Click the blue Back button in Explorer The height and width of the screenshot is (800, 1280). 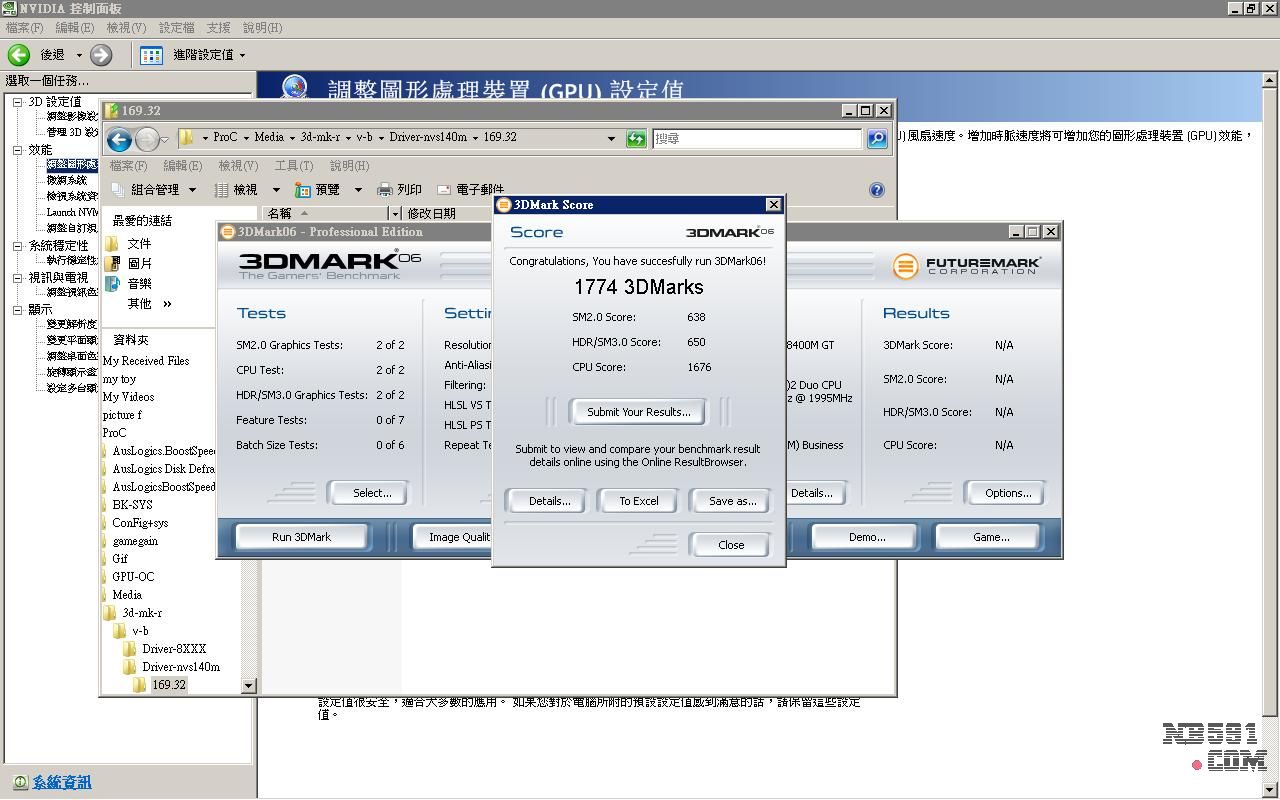coord(119,140)
